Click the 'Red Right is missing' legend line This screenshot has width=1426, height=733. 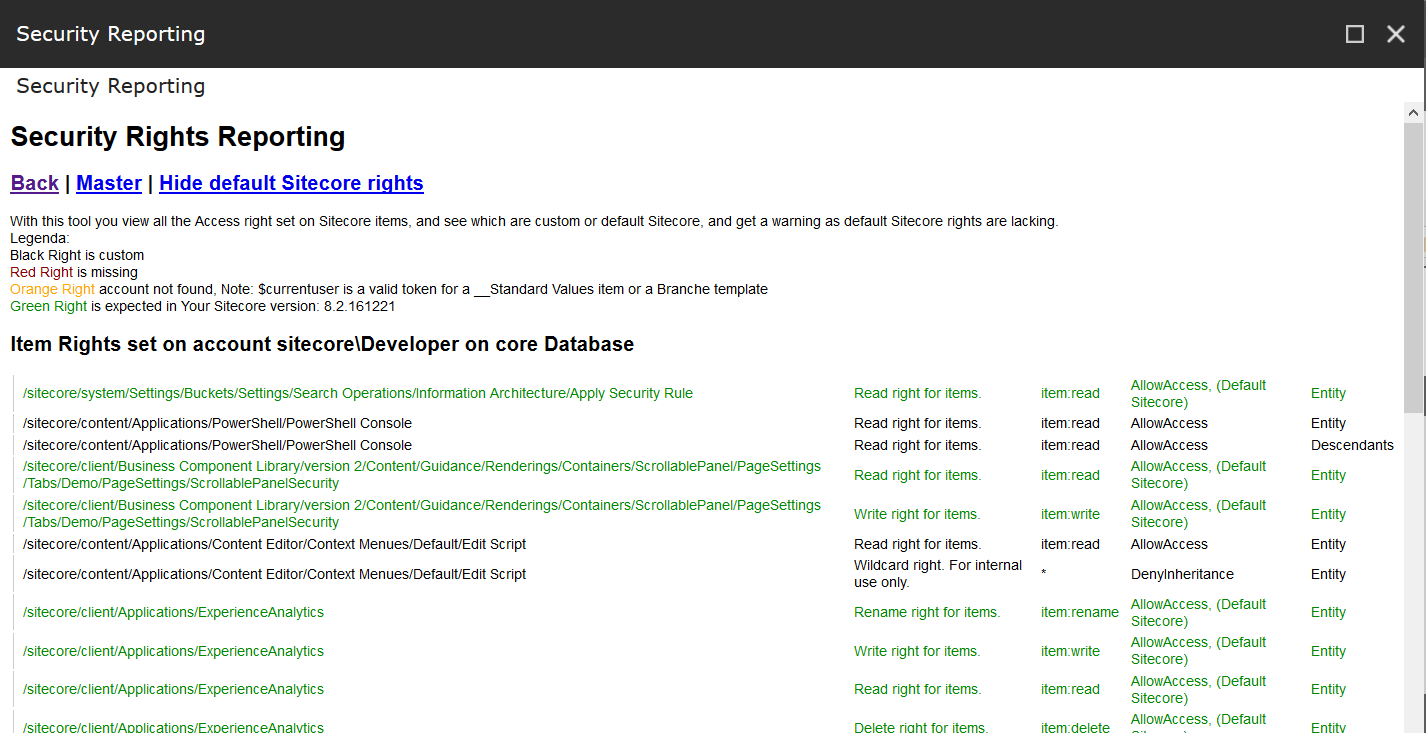tap(74, 272)
